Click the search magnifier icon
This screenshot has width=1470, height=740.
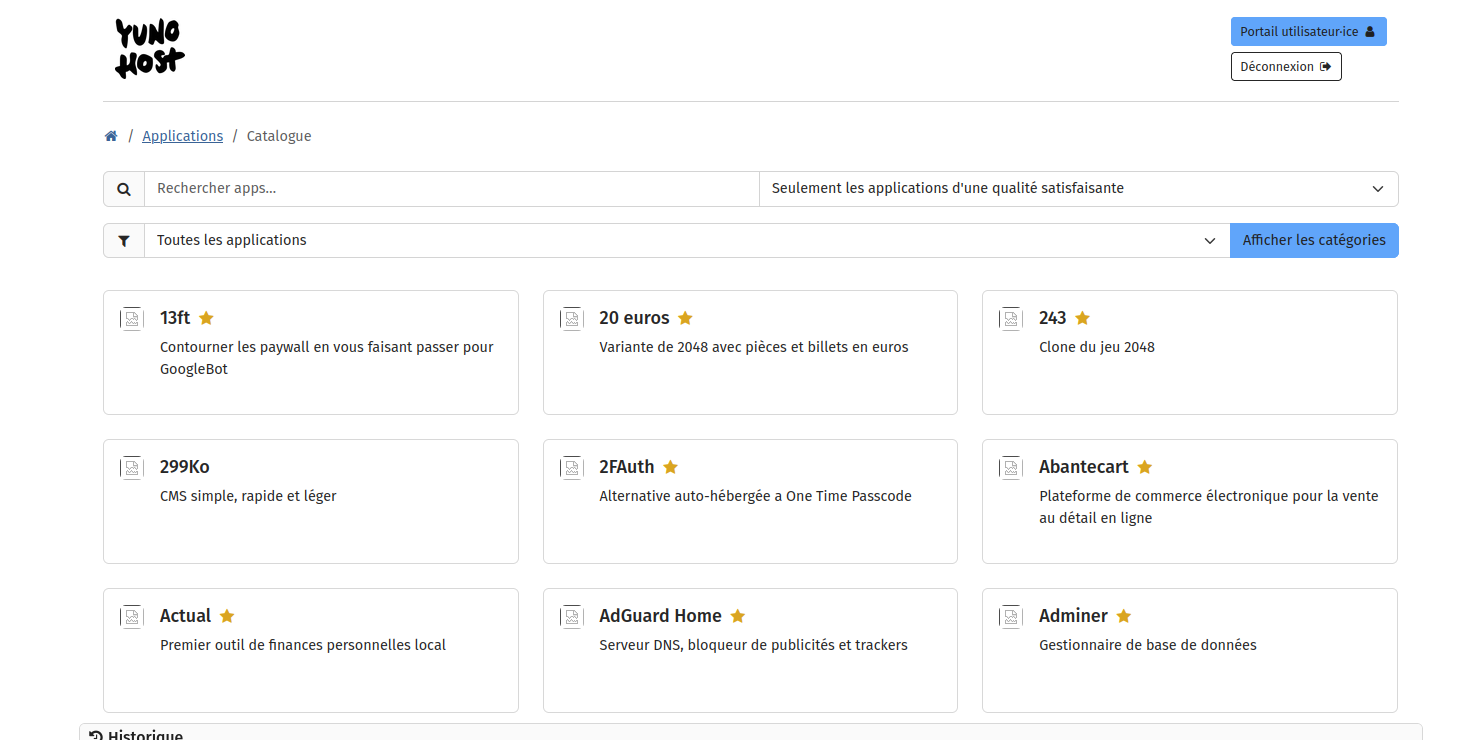(x=124, y=189)
